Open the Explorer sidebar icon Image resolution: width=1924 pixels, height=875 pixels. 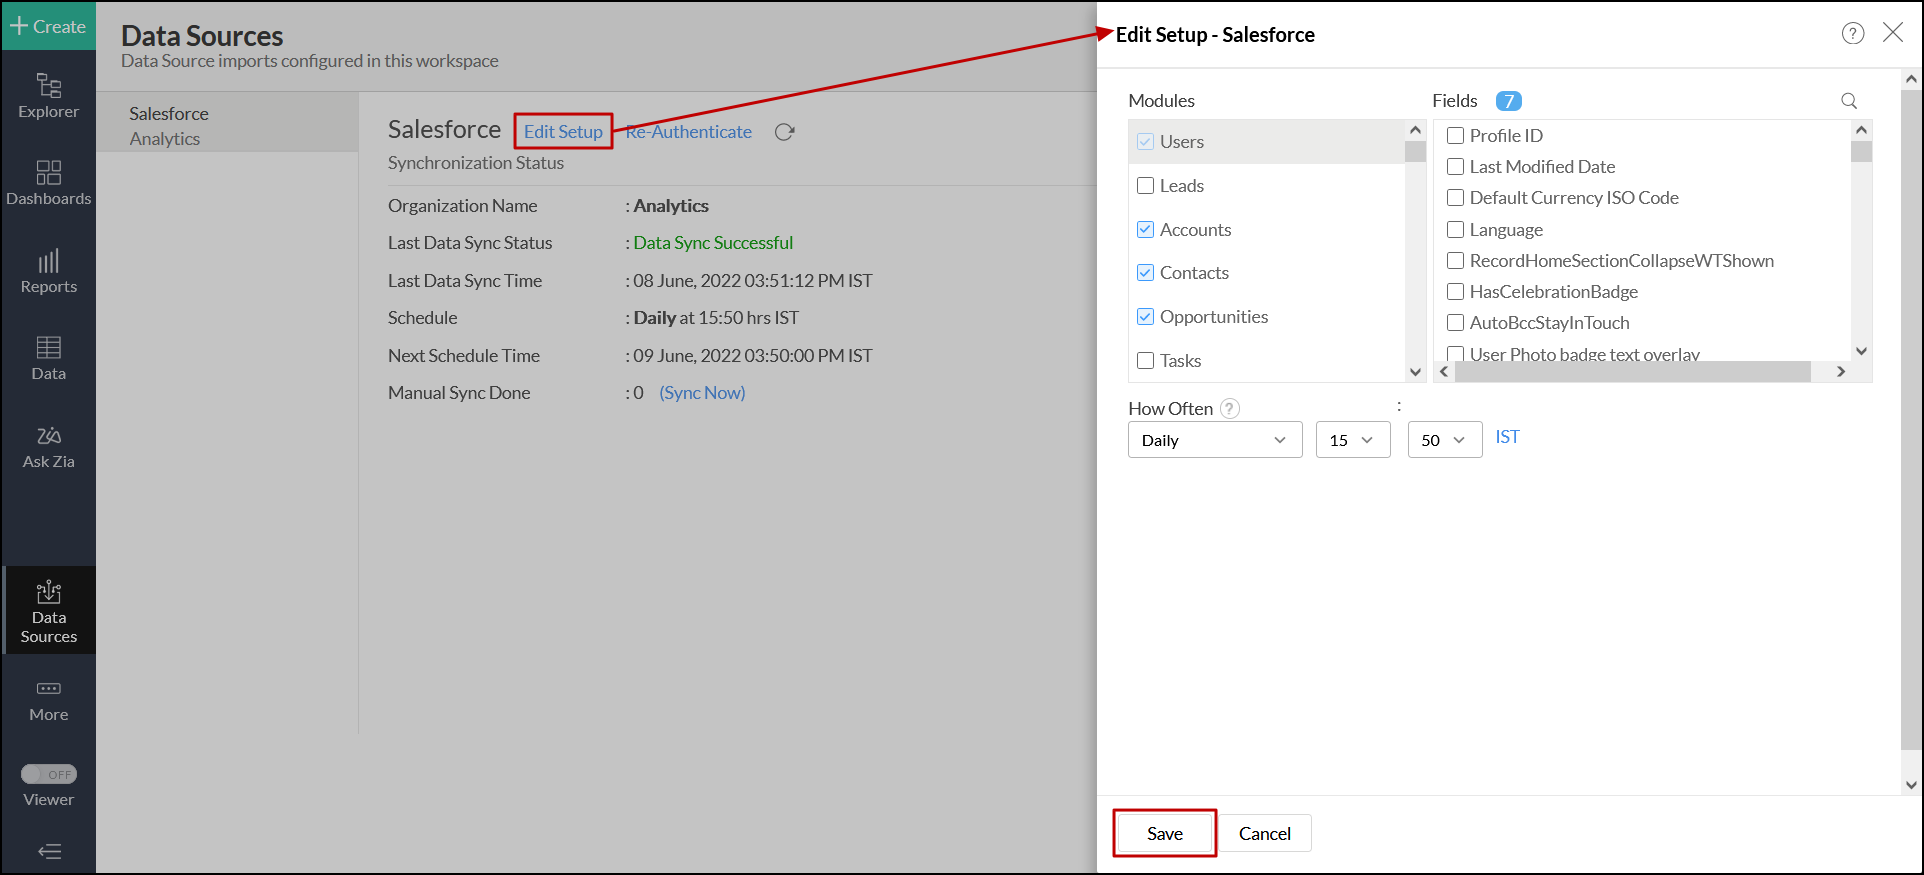click(x=48, y=96)
